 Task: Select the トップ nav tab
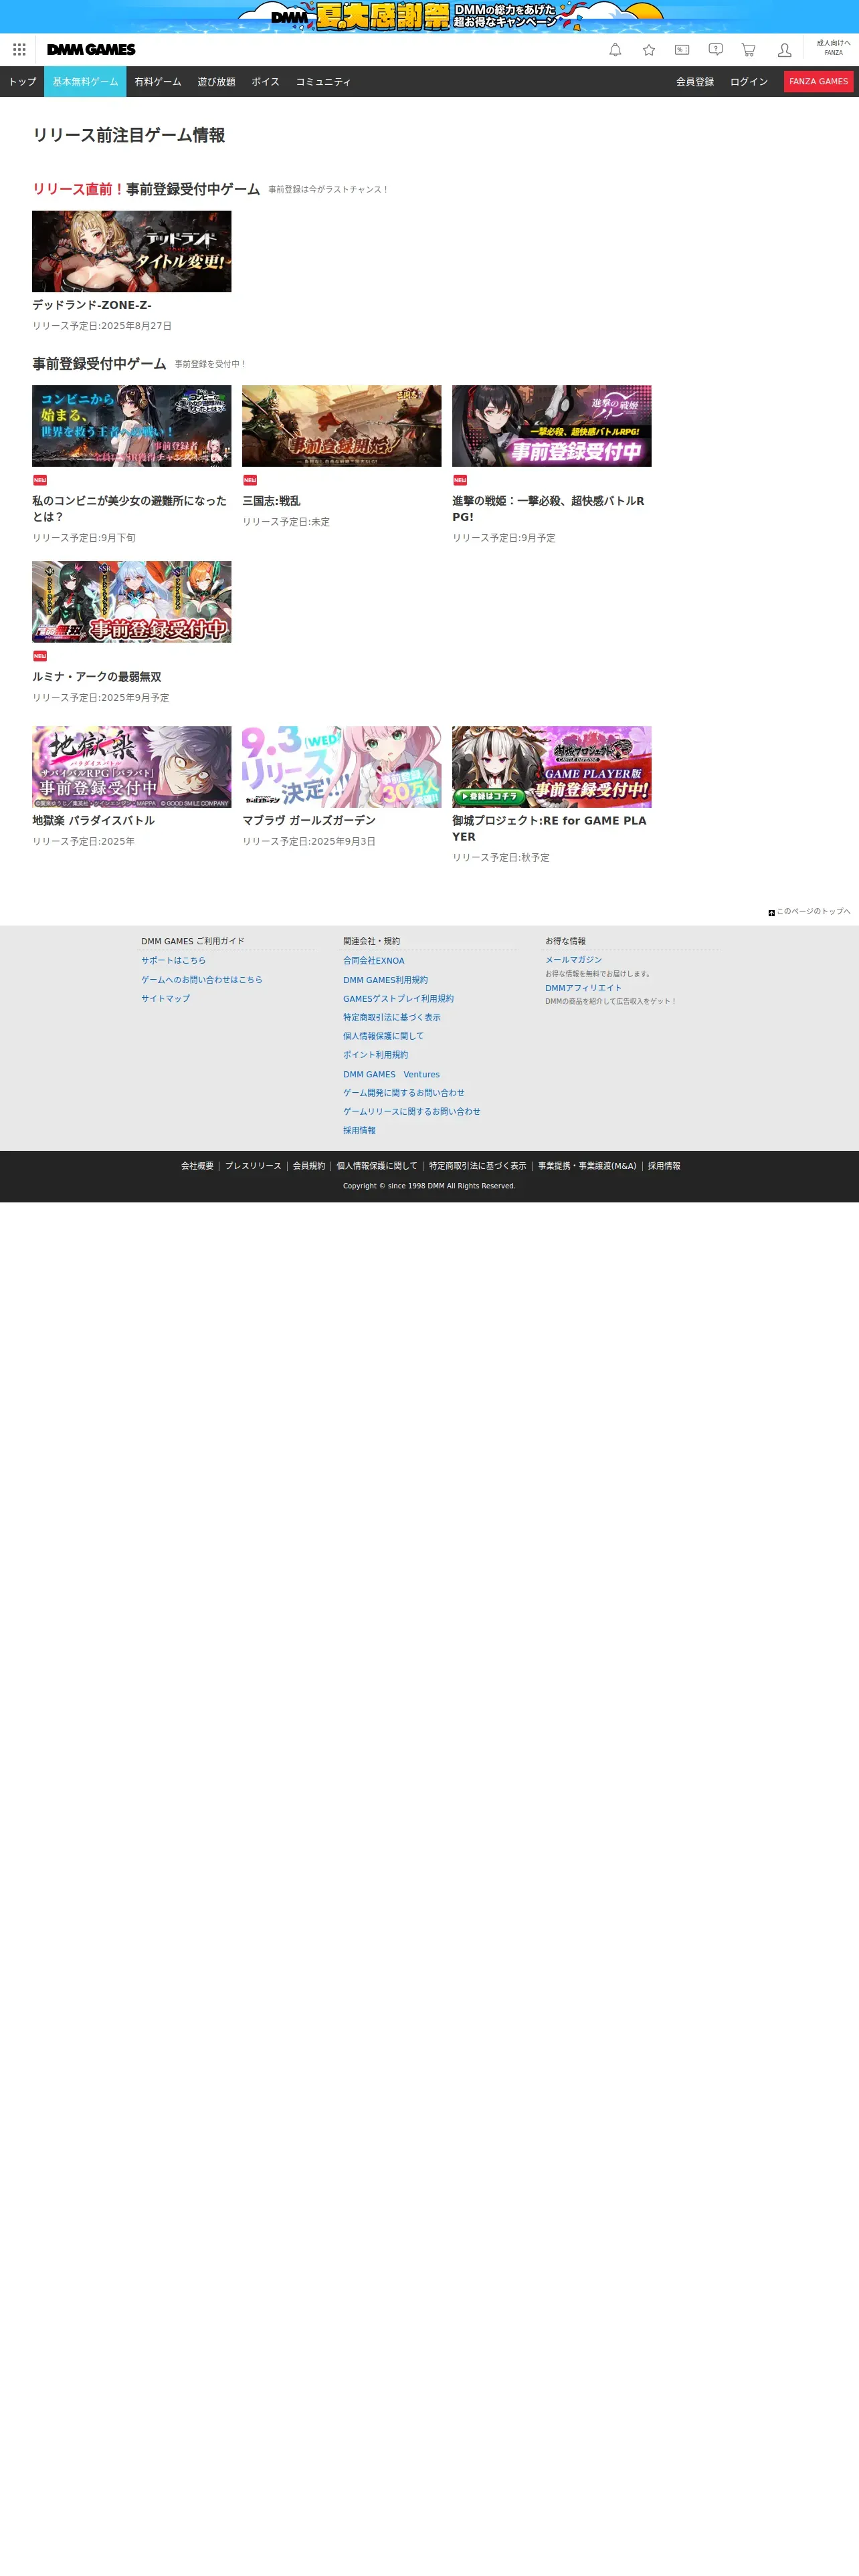[x=22, y=82]
